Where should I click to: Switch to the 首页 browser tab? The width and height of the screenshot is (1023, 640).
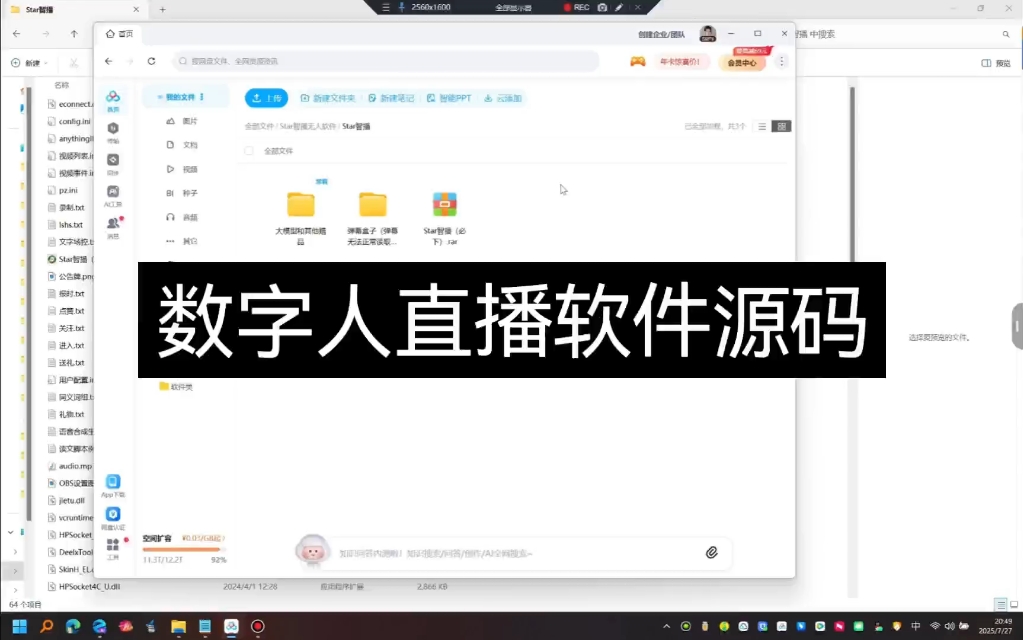tap(120, 33)
